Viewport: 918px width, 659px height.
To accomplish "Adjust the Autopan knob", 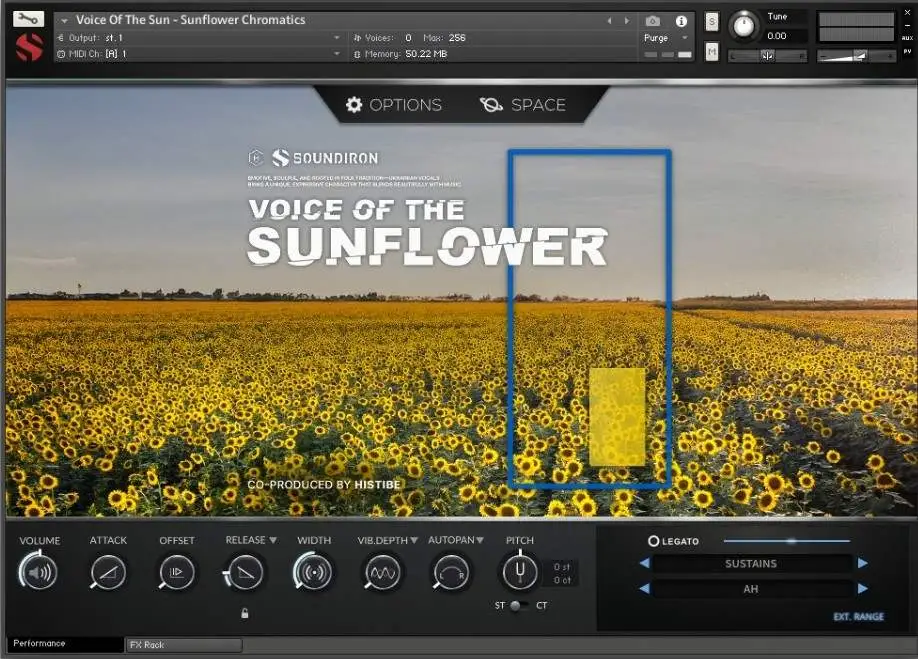I will [x=451, y=572].
